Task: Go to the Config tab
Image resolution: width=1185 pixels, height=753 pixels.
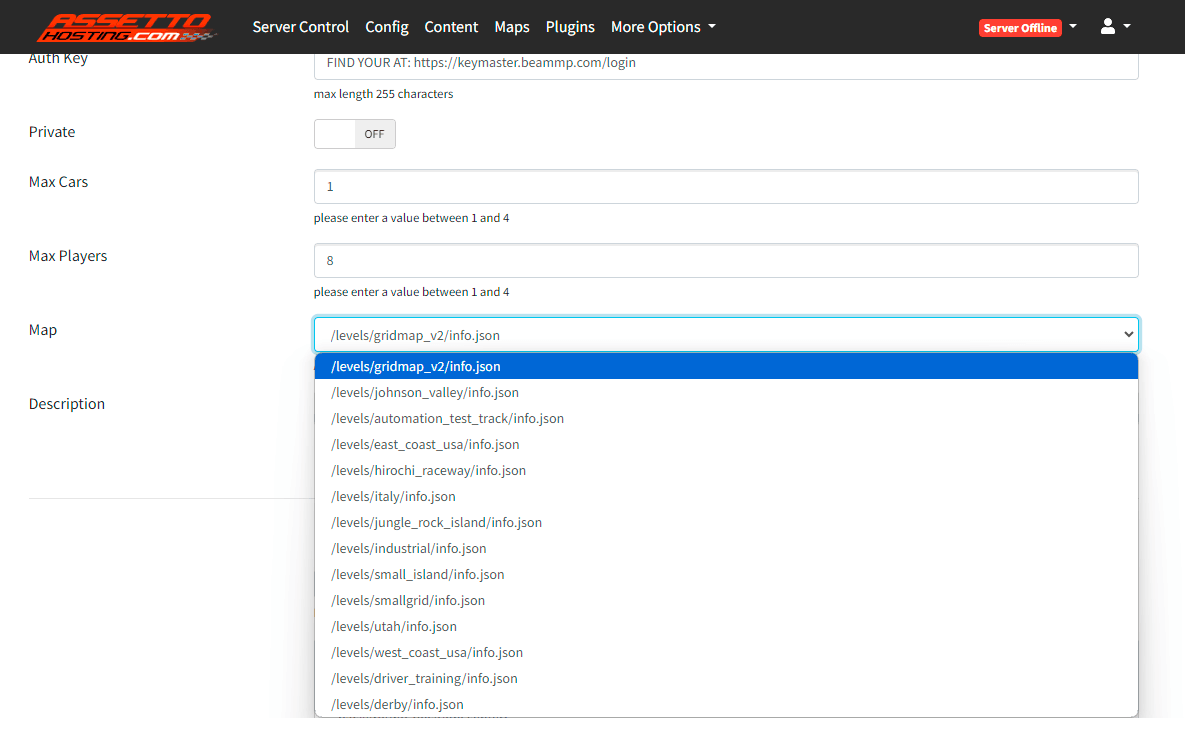Action: pyautogui.click(x=387, y=27)
